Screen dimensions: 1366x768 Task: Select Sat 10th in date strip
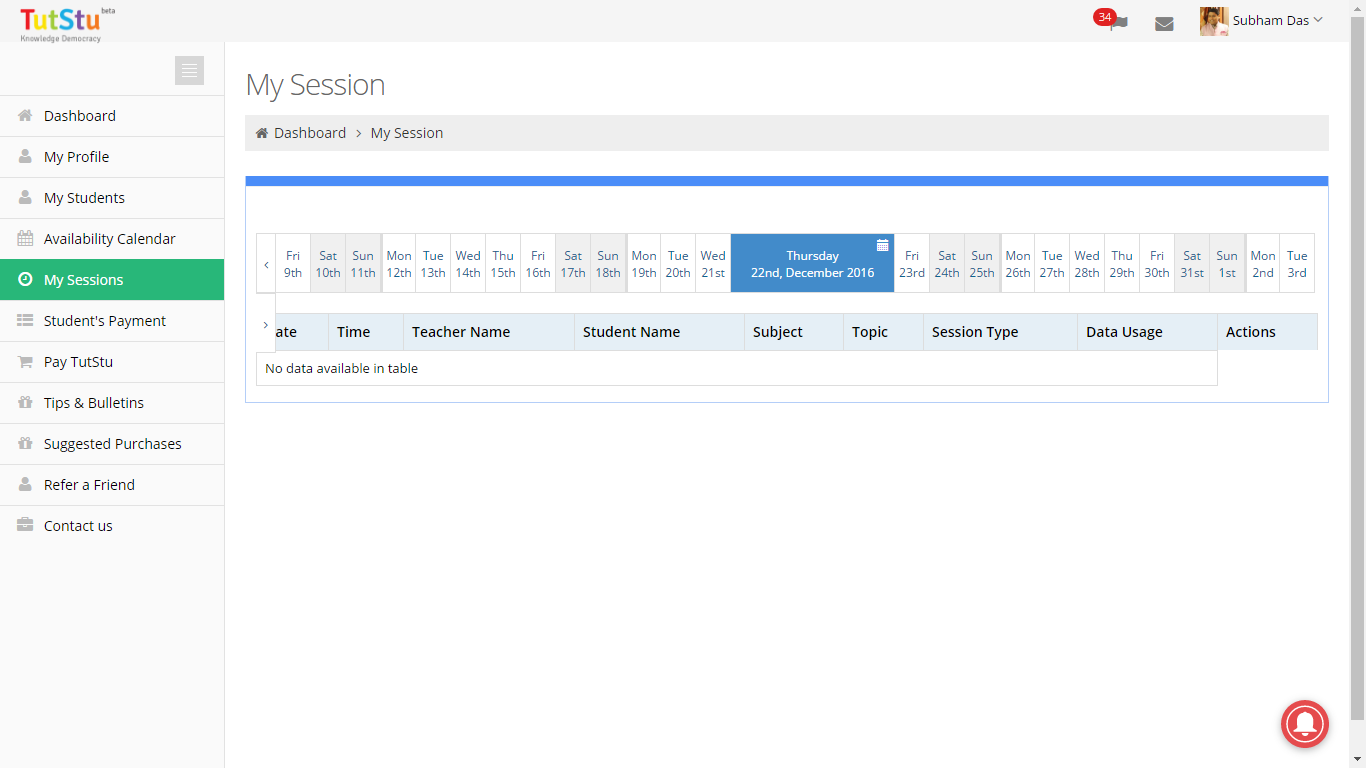click(328, 263)
